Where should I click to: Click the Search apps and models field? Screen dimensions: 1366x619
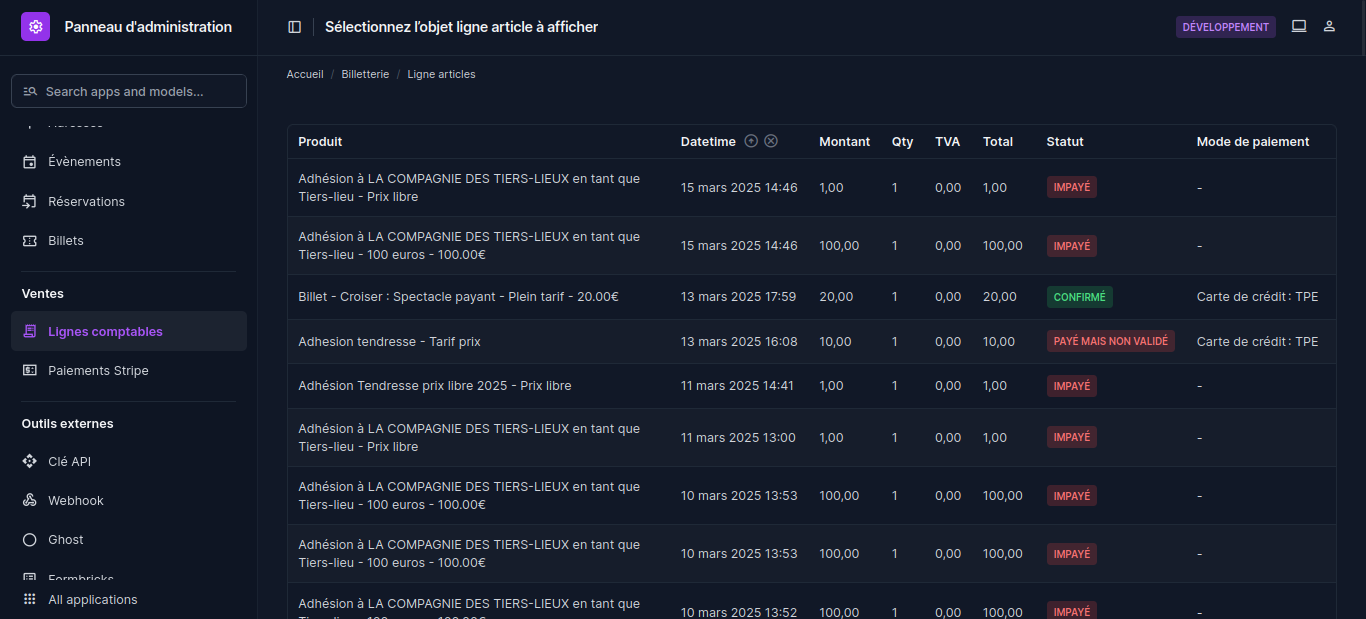pyautogui.click(x=129, y=91)
